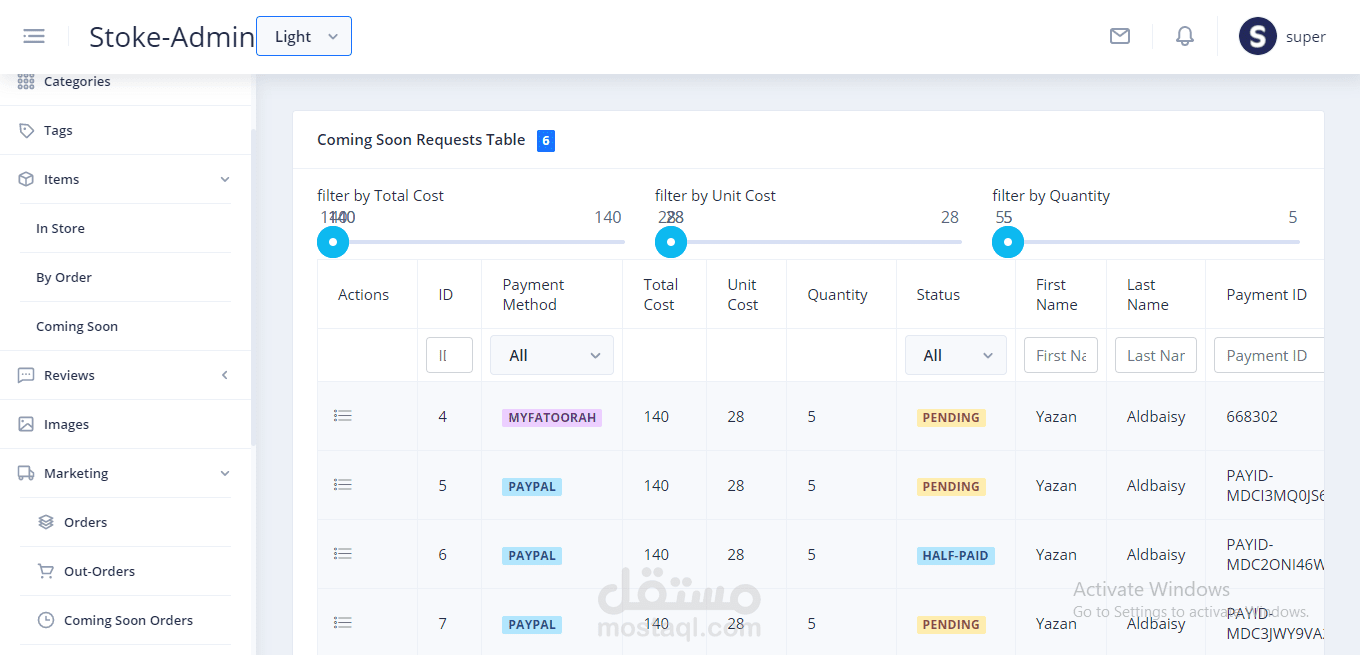
Task: Click the Marketing truck icon
Action: 26,473
